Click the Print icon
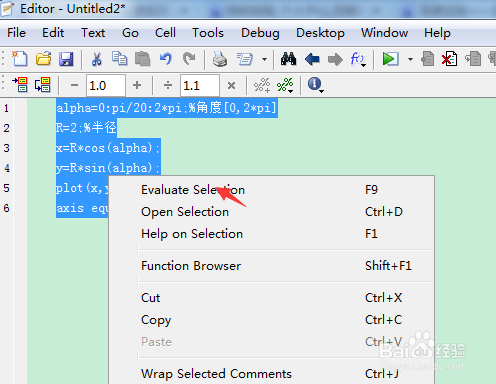Image resolution: width=496 pixels, height=384 pixels. 220,59
